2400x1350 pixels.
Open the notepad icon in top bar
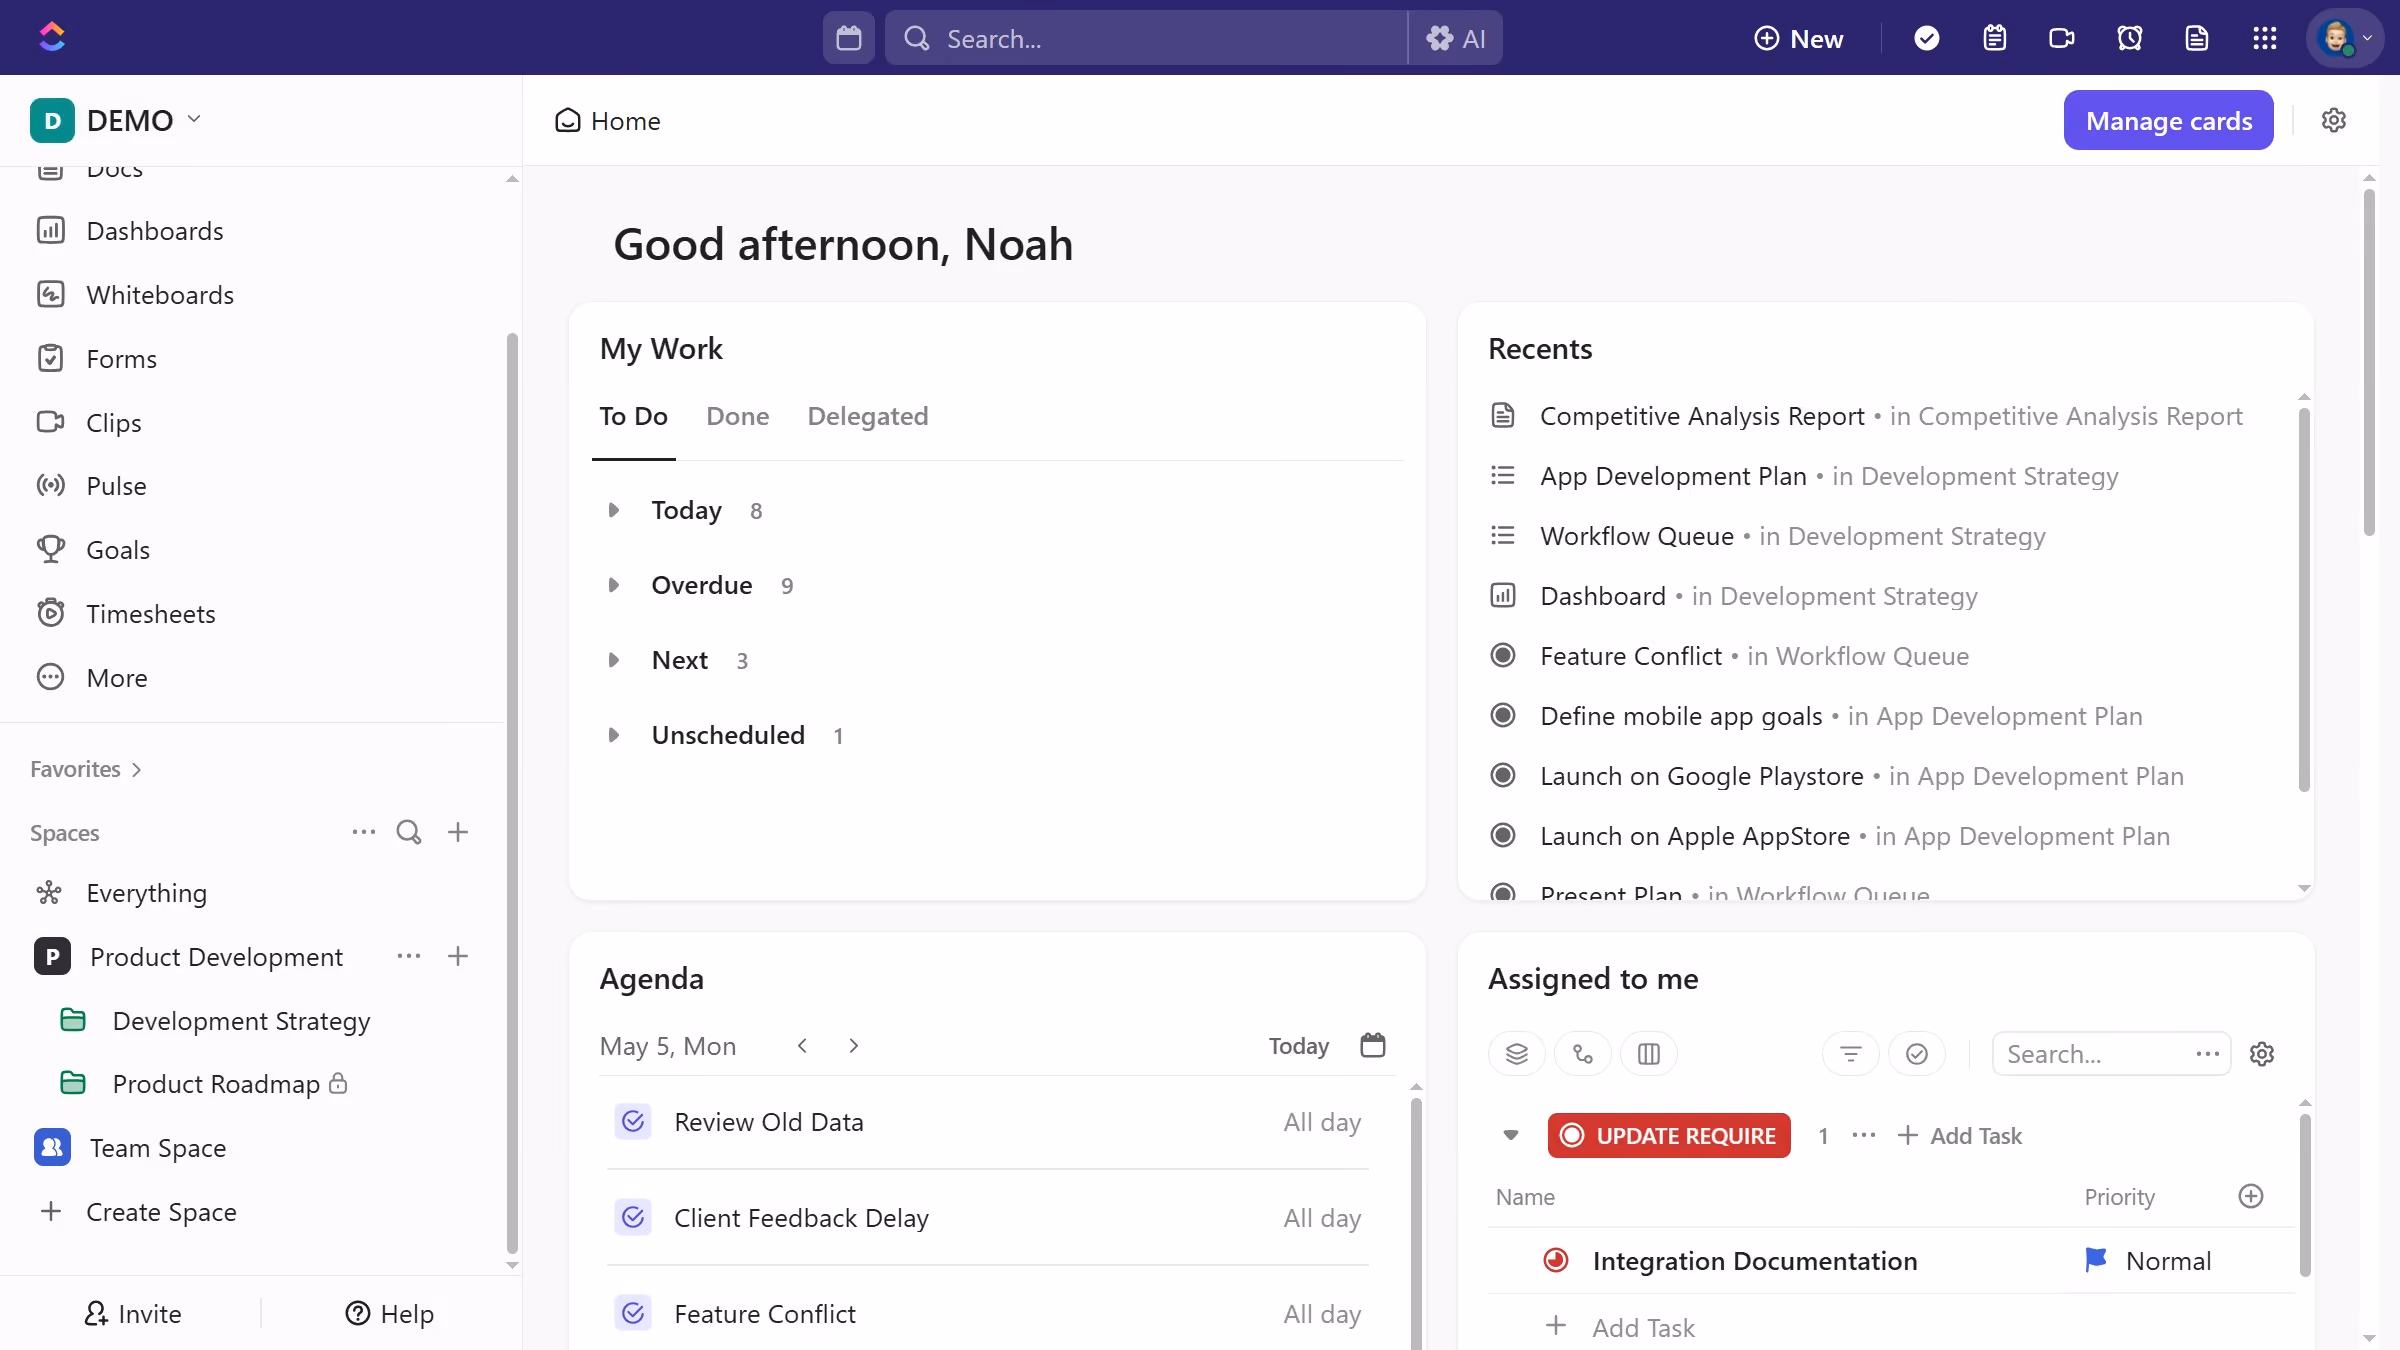[x=1995, y=38]
